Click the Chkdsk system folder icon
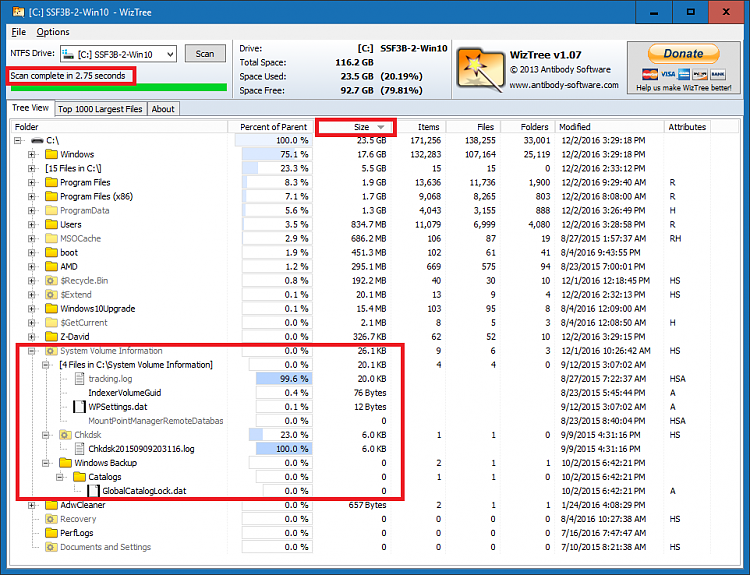 click(x=65, y=435)
